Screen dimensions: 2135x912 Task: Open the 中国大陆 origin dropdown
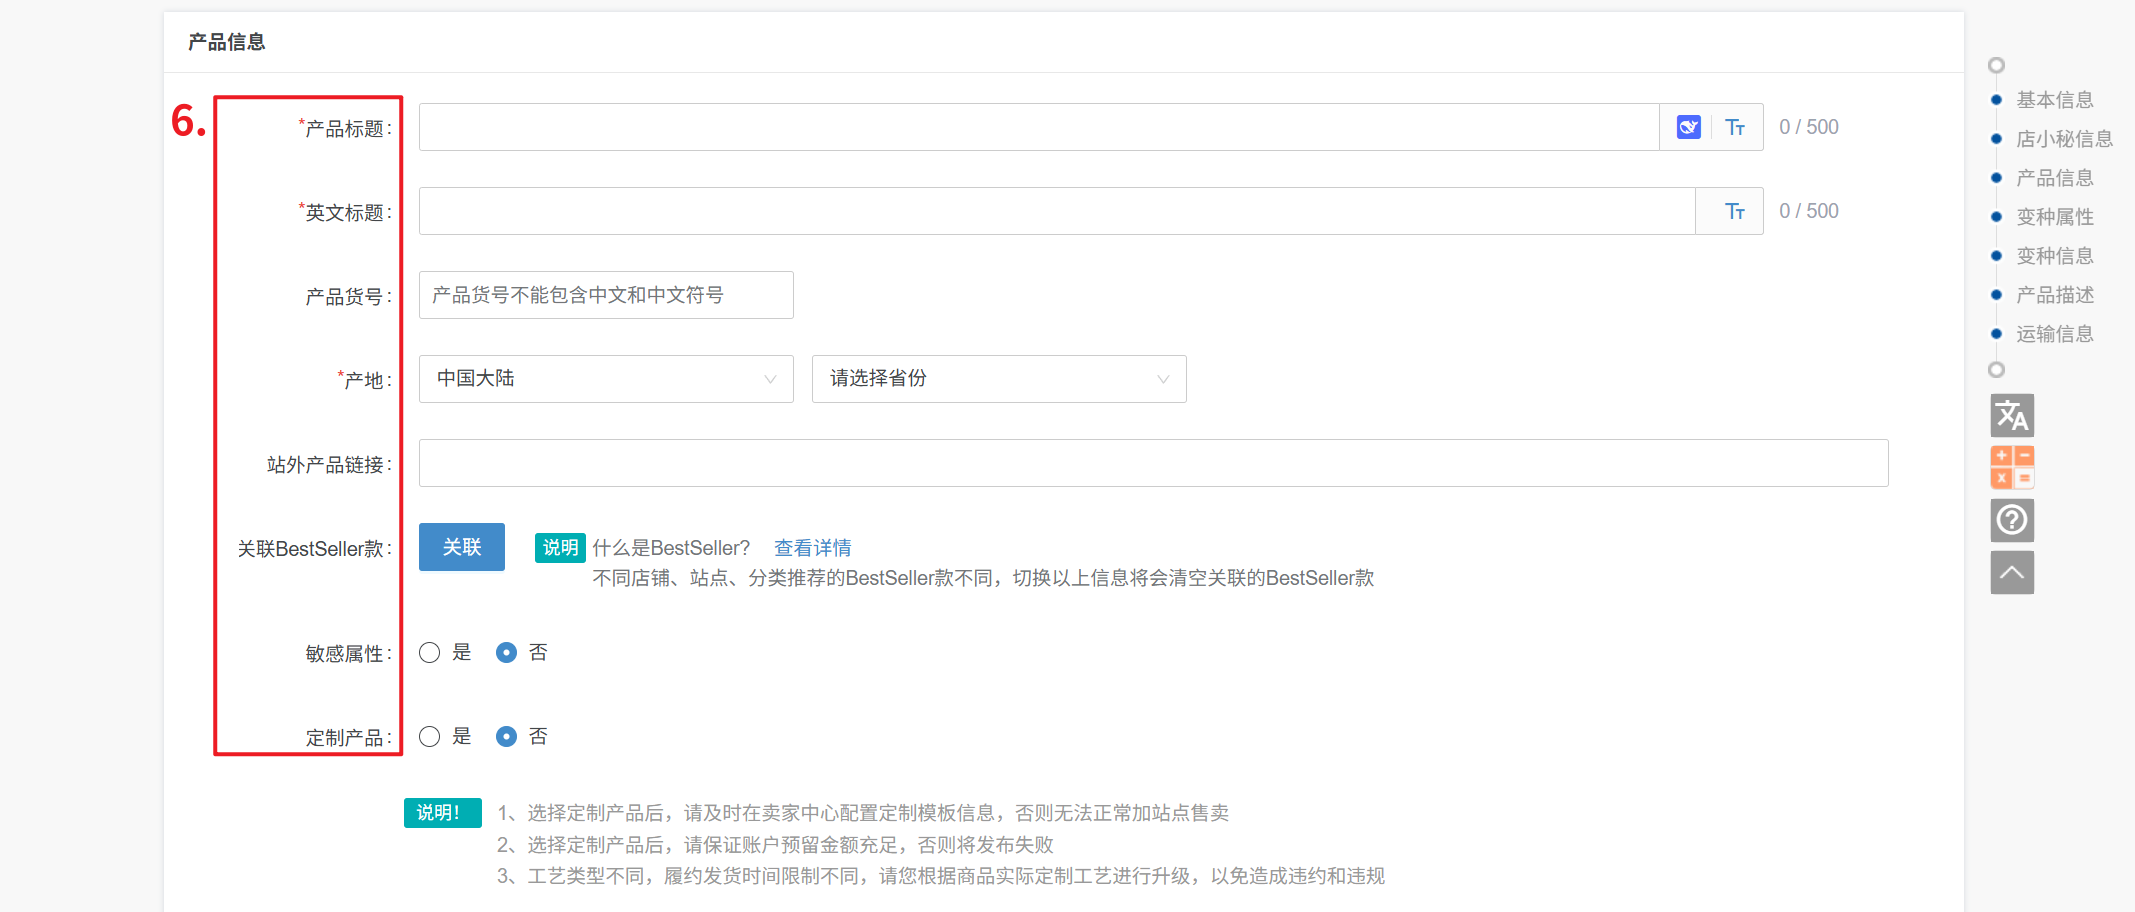606,379
